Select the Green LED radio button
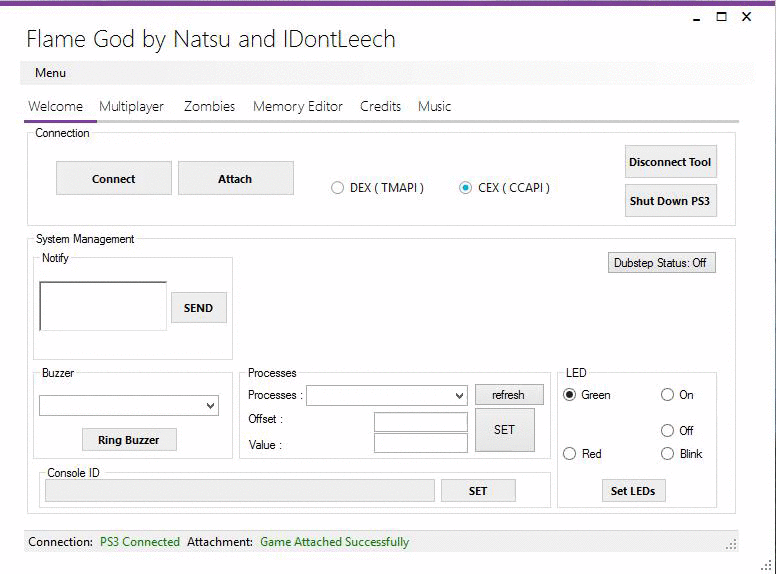Viewport: 776px width, 574px height. click(570, 395)
